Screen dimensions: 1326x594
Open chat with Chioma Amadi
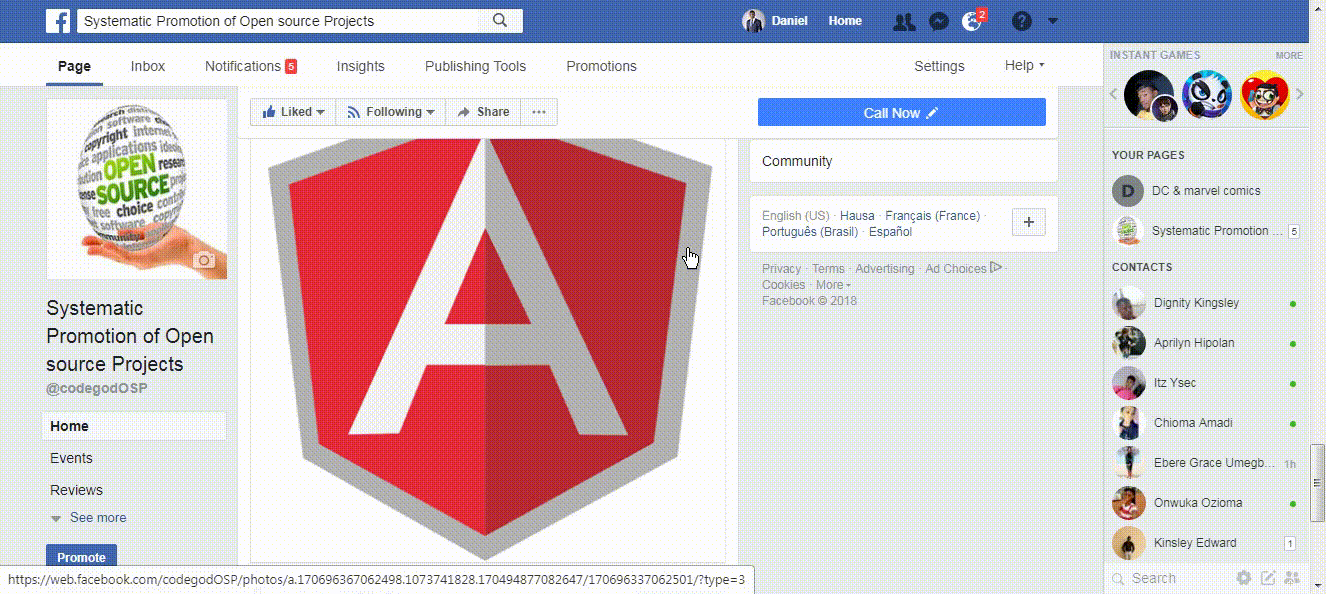[1206, 423]
